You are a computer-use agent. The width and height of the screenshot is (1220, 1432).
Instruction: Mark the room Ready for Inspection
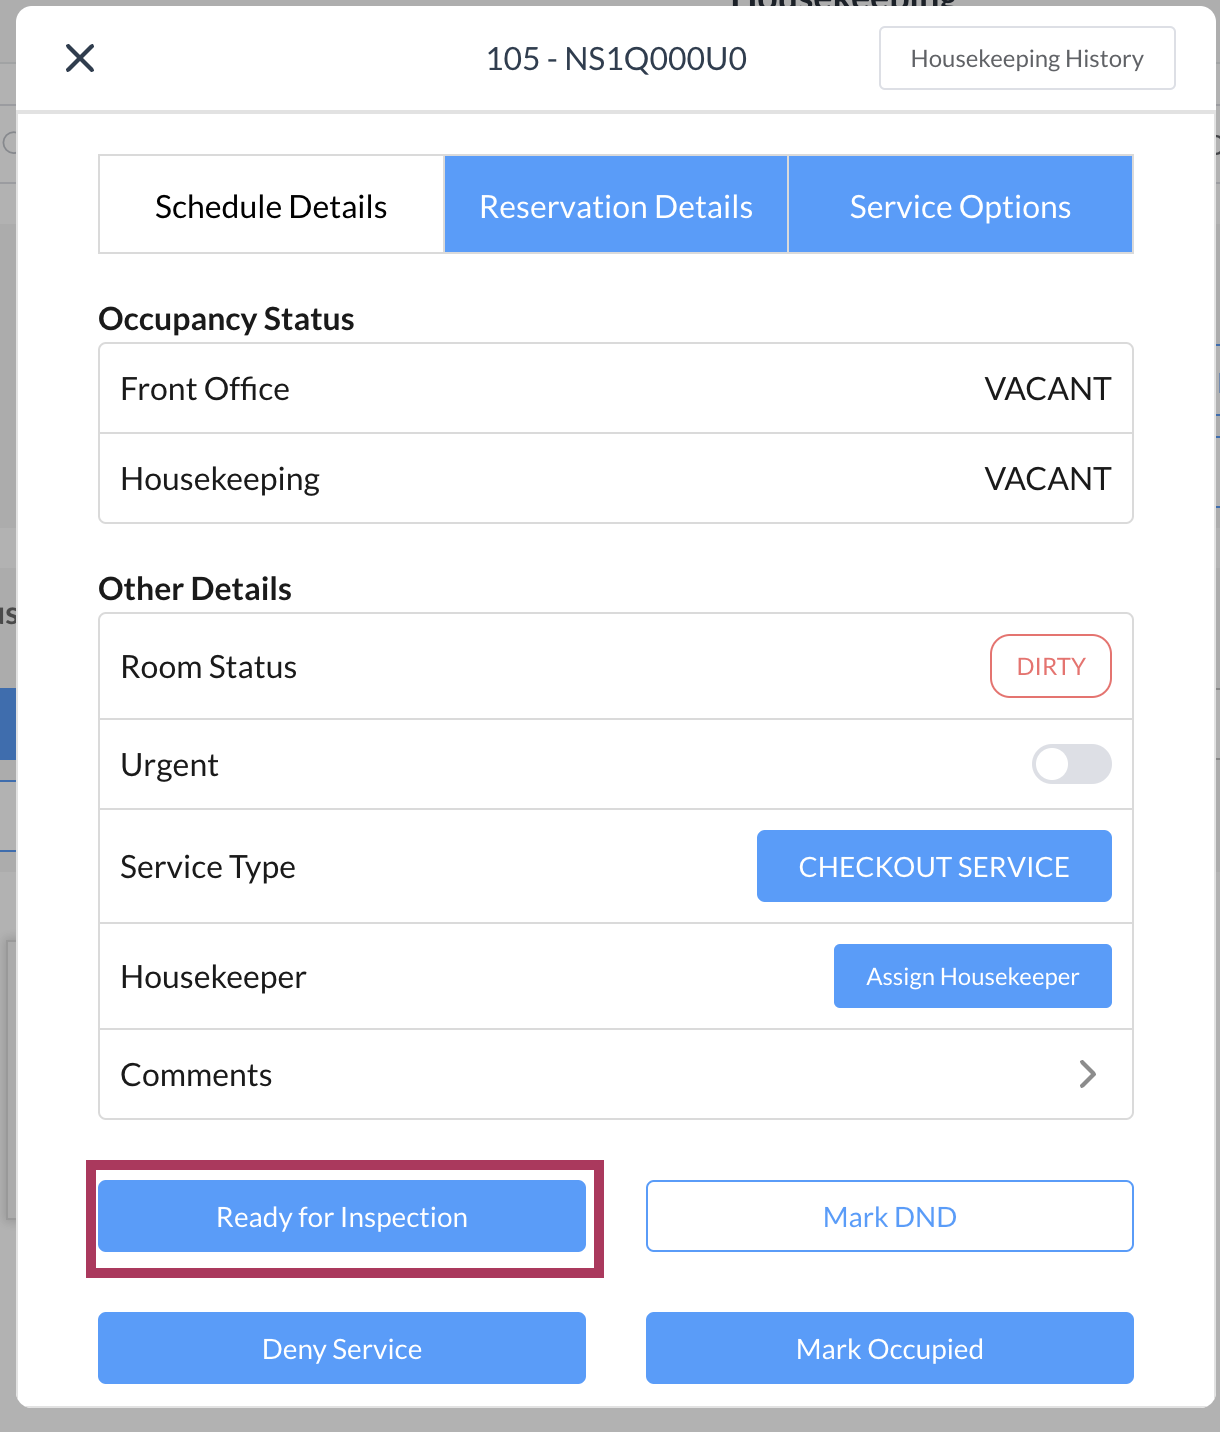click(342, 1217)
